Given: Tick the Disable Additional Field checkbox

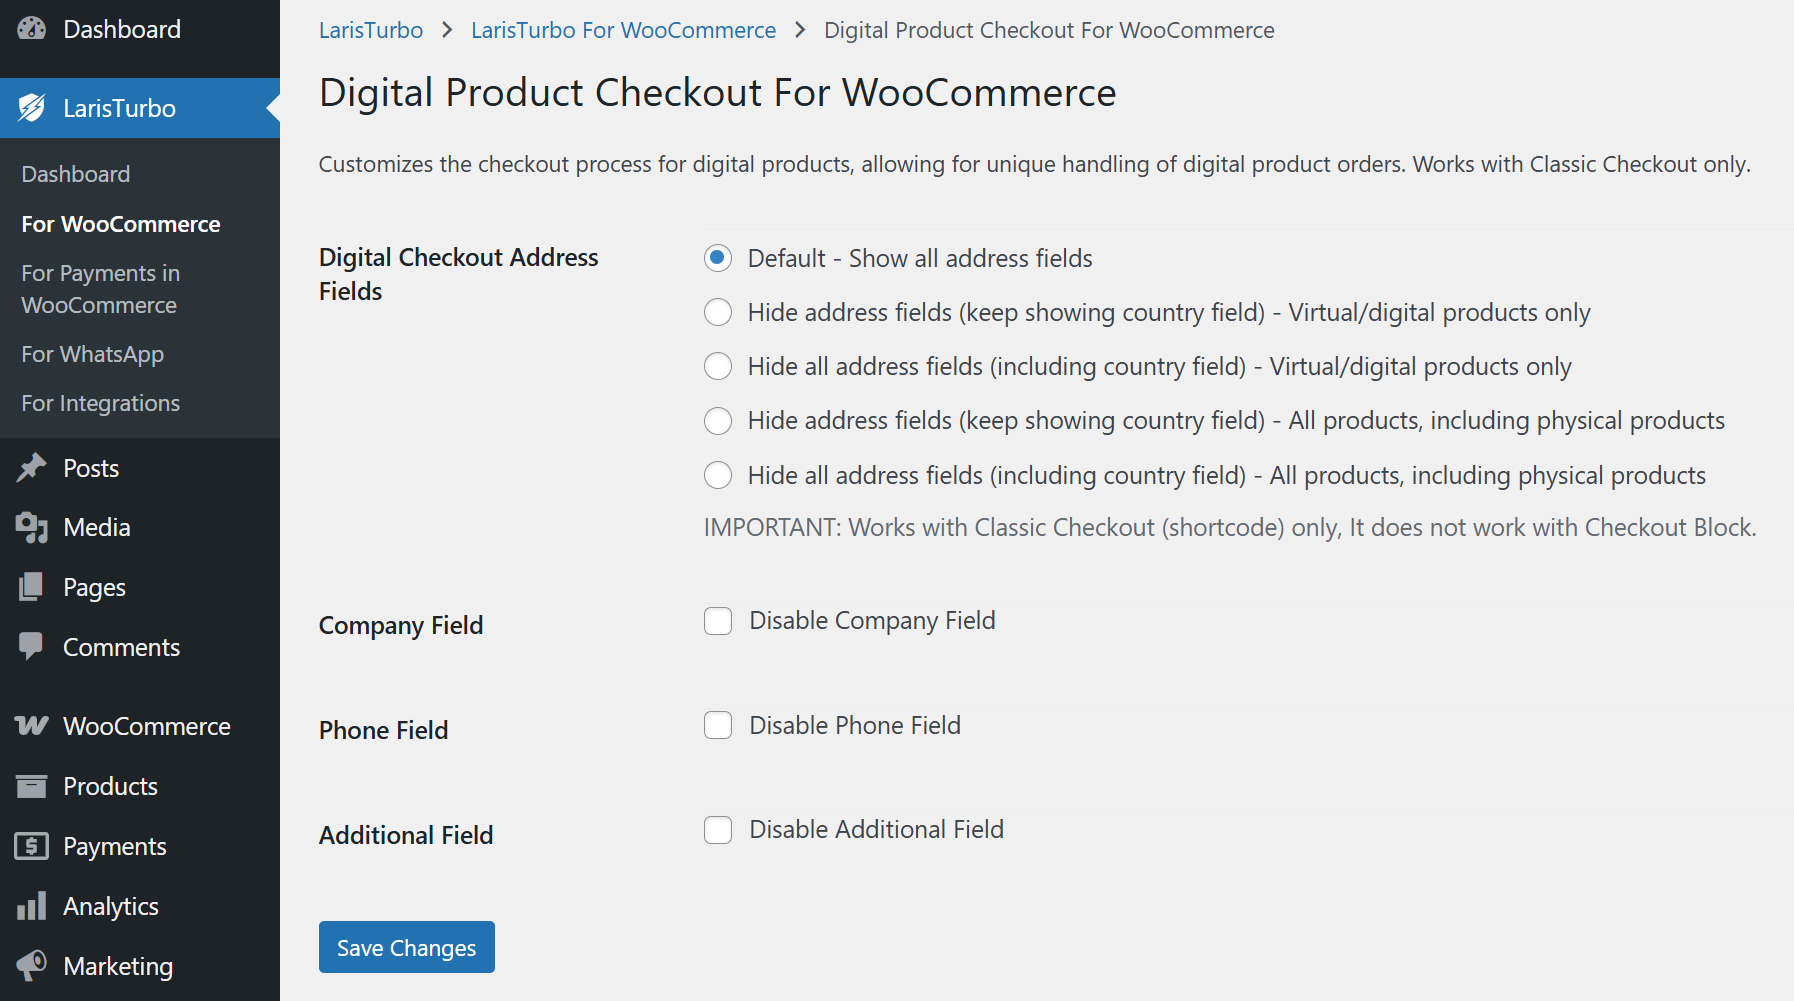Looking at the screenshot, I should tap(718, 830).
